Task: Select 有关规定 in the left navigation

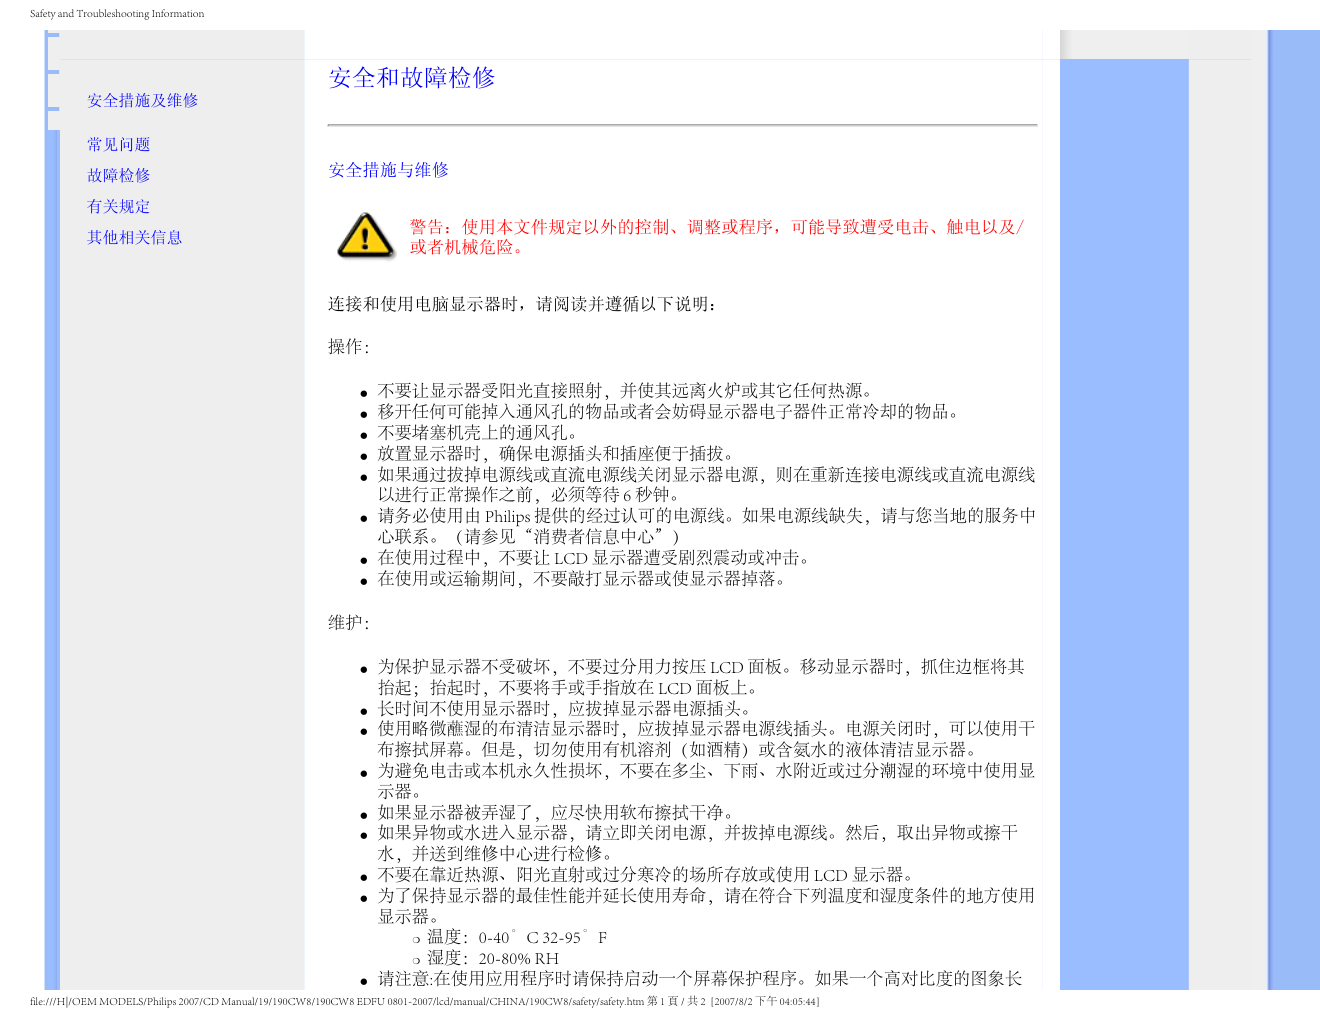Action: 118,206
